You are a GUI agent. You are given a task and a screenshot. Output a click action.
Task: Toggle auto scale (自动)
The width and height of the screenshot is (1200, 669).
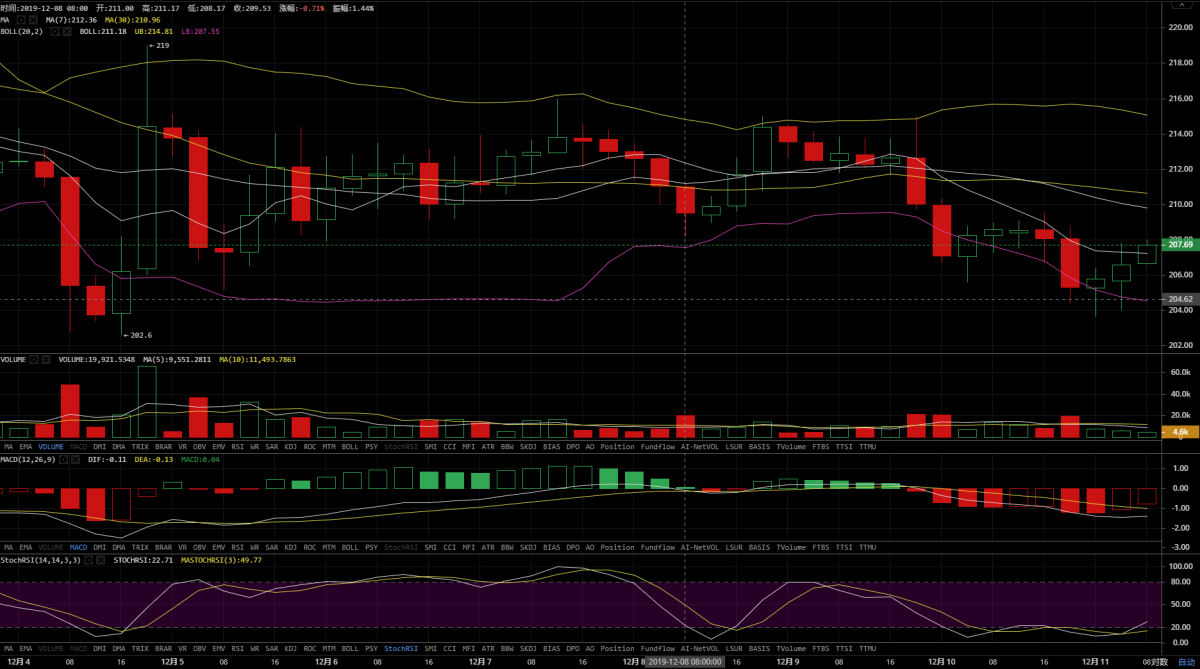click(x=1185, y=662)
